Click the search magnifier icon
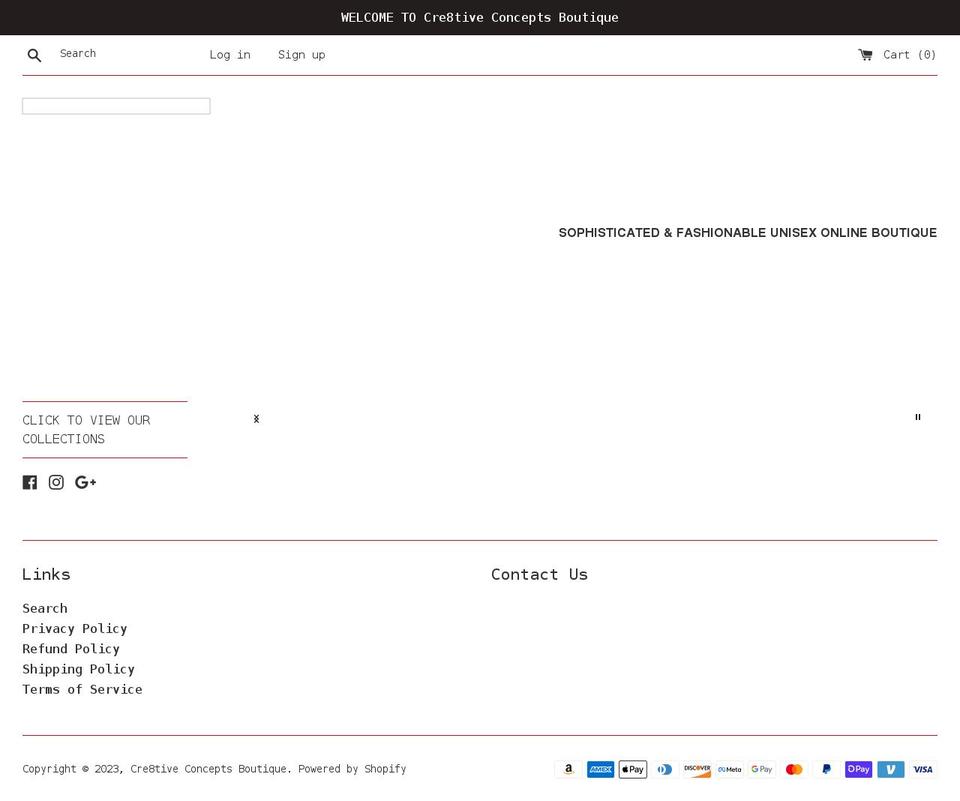 click(34, 55)
